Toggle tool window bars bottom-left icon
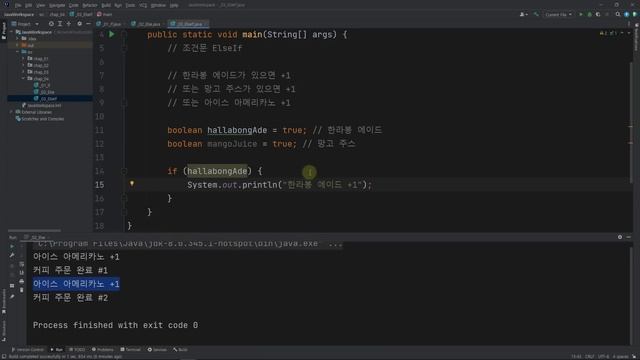Image resolution: width=640 pixels, height=360 pixels. pos(4,356)
